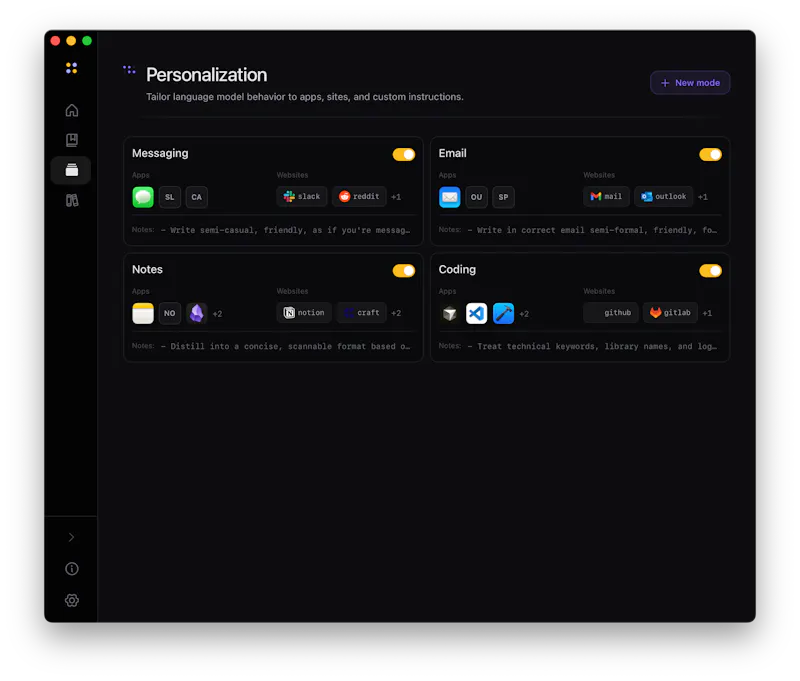The image size is (800, 681).
Task: Click the Messaging notes 'Write semi-casual, friendly' text
Action: pyautogui.click(x=285, y=230)
